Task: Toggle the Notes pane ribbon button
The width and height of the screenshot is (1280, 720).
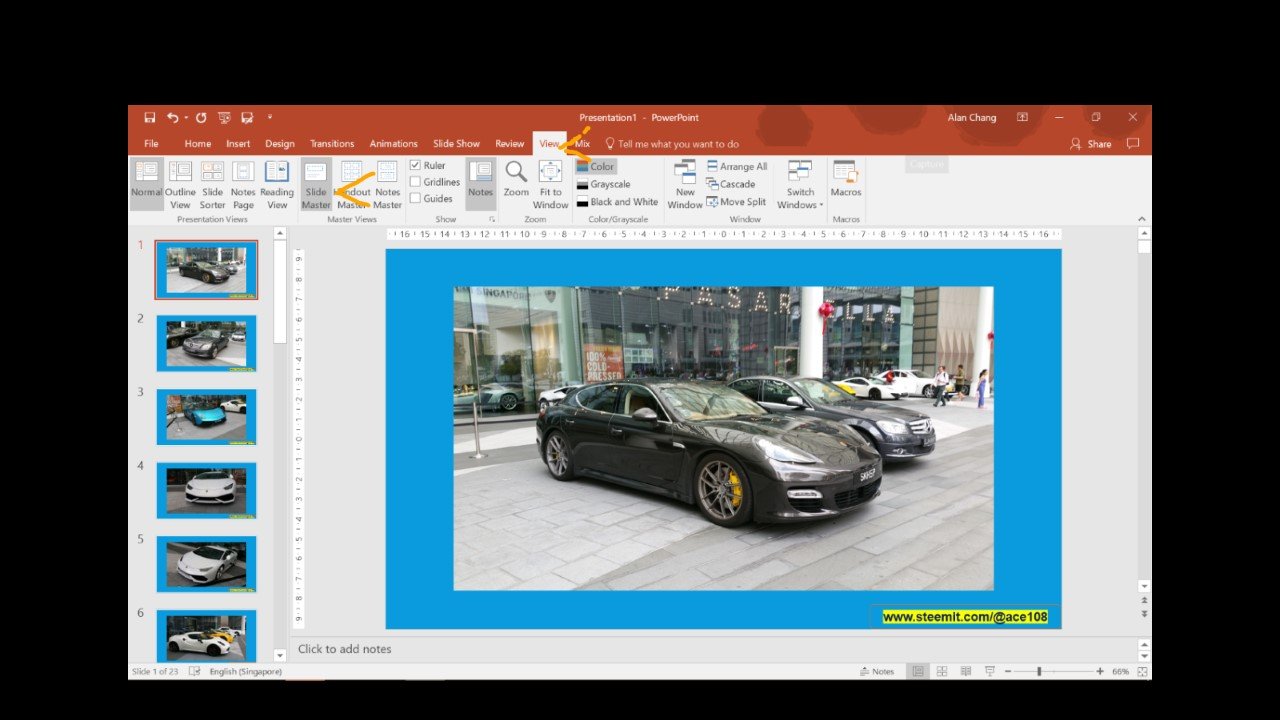Action: (x=481, y=182)
